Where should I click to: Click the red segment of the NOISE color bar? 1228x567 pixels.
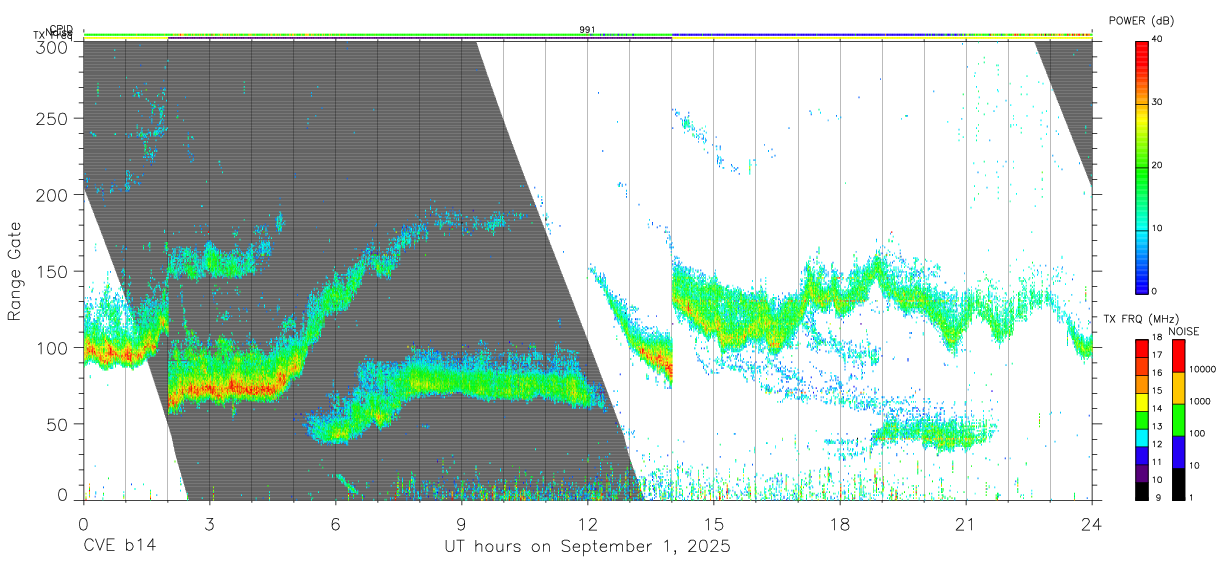point(1178,356)
